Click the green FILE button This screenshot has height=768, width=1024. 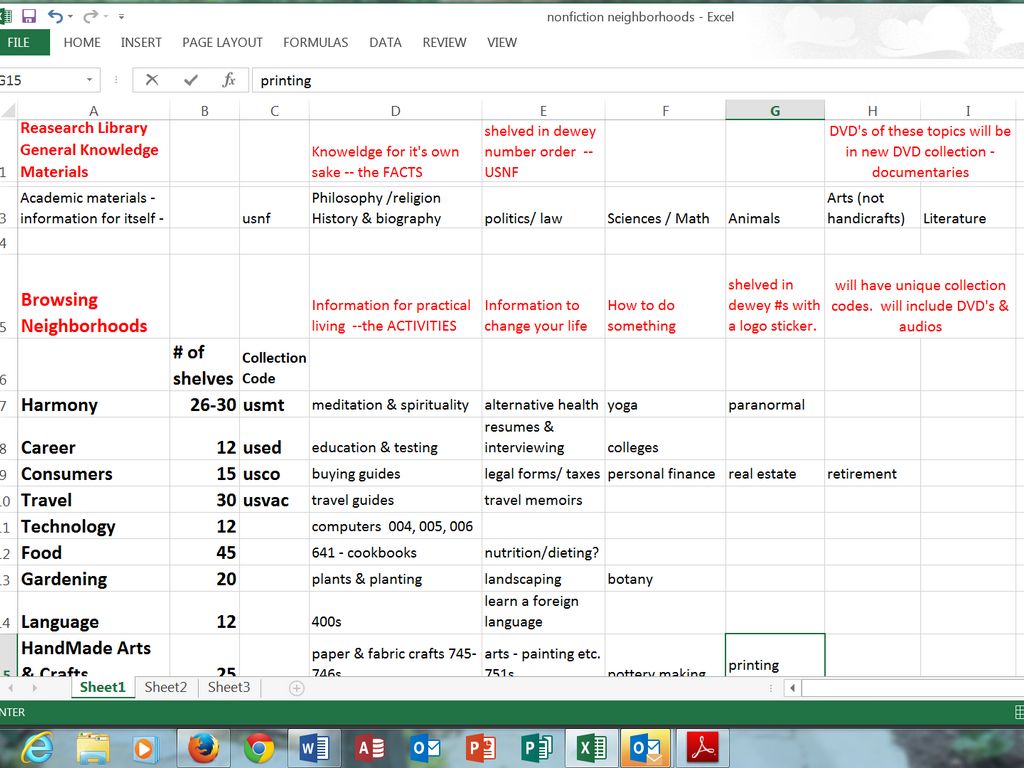19,42
